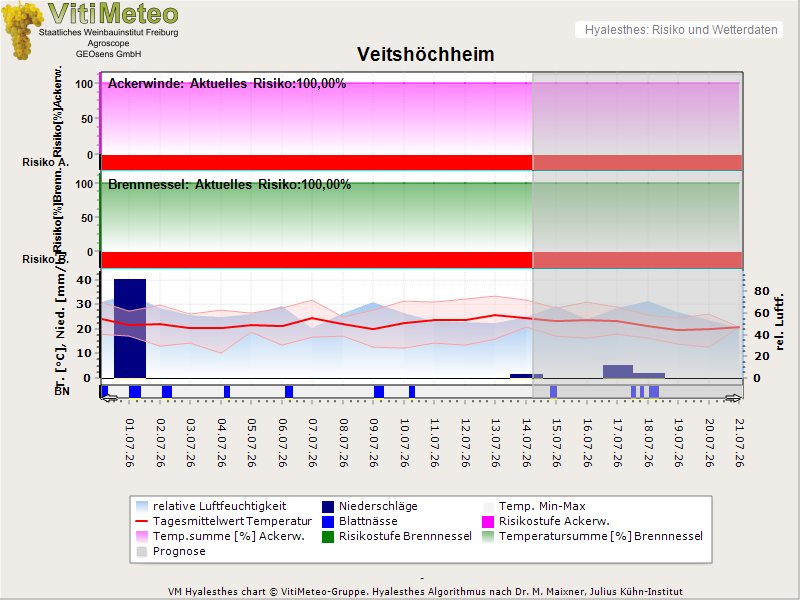The image size is (800, 600).
Task: Click the 14.07.26 date label
Action: (526, 443)
